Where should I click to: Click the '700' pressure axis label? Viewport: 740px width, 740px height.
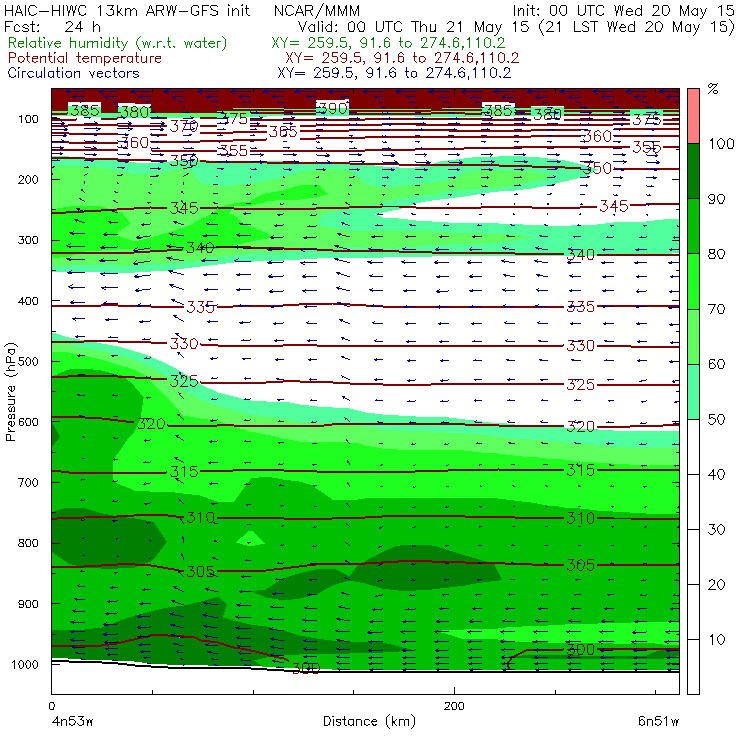28,482
